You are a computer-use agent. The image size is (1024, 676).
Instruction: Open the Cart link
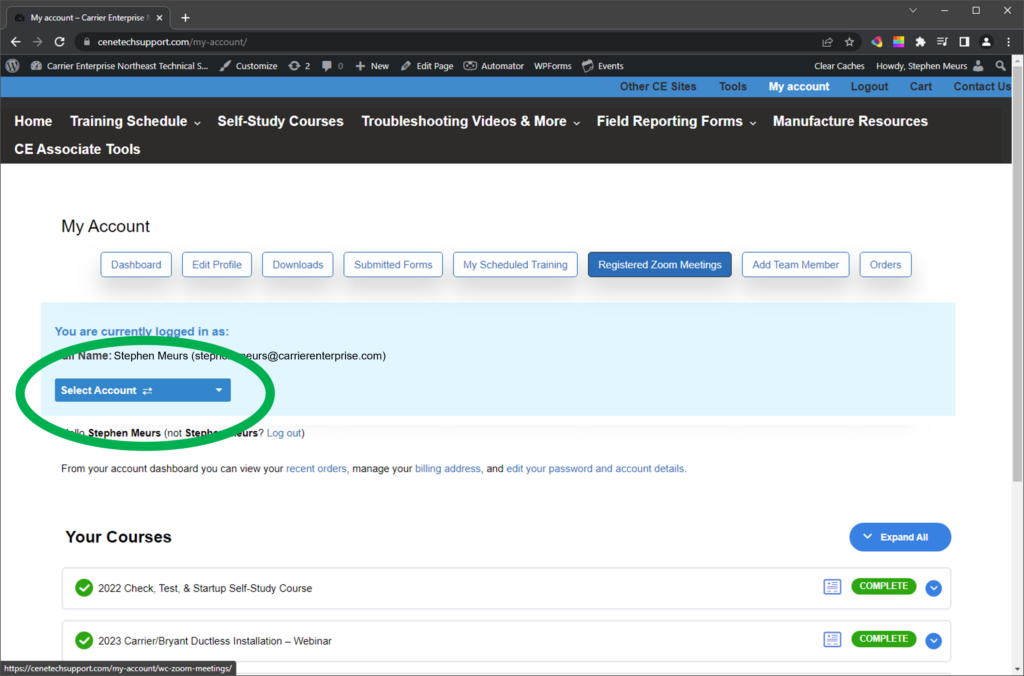tap(921, 87)
